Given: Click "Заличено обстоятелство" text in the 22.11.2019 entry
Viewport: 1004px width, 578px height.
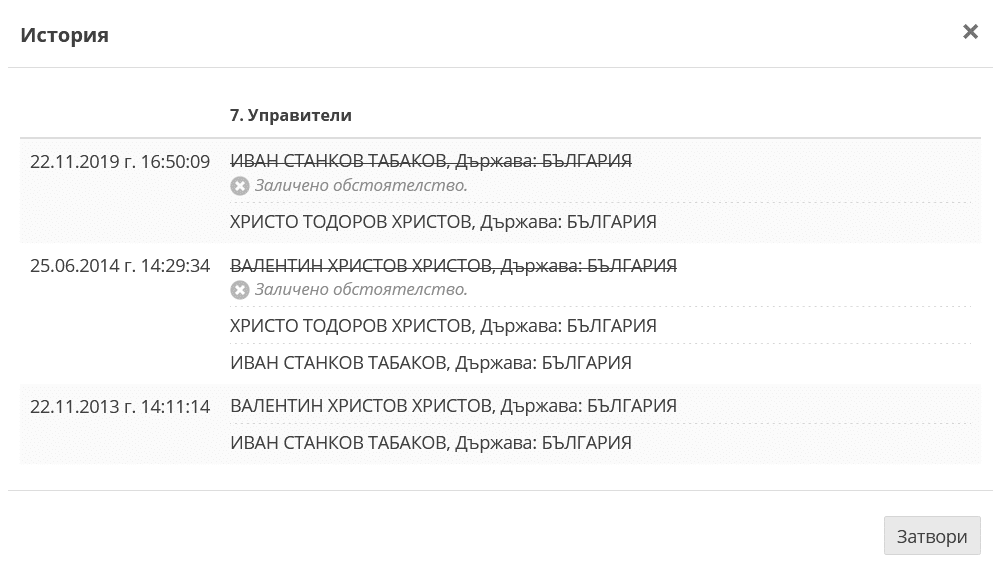Looking at the screenshot, I should 361,185.
